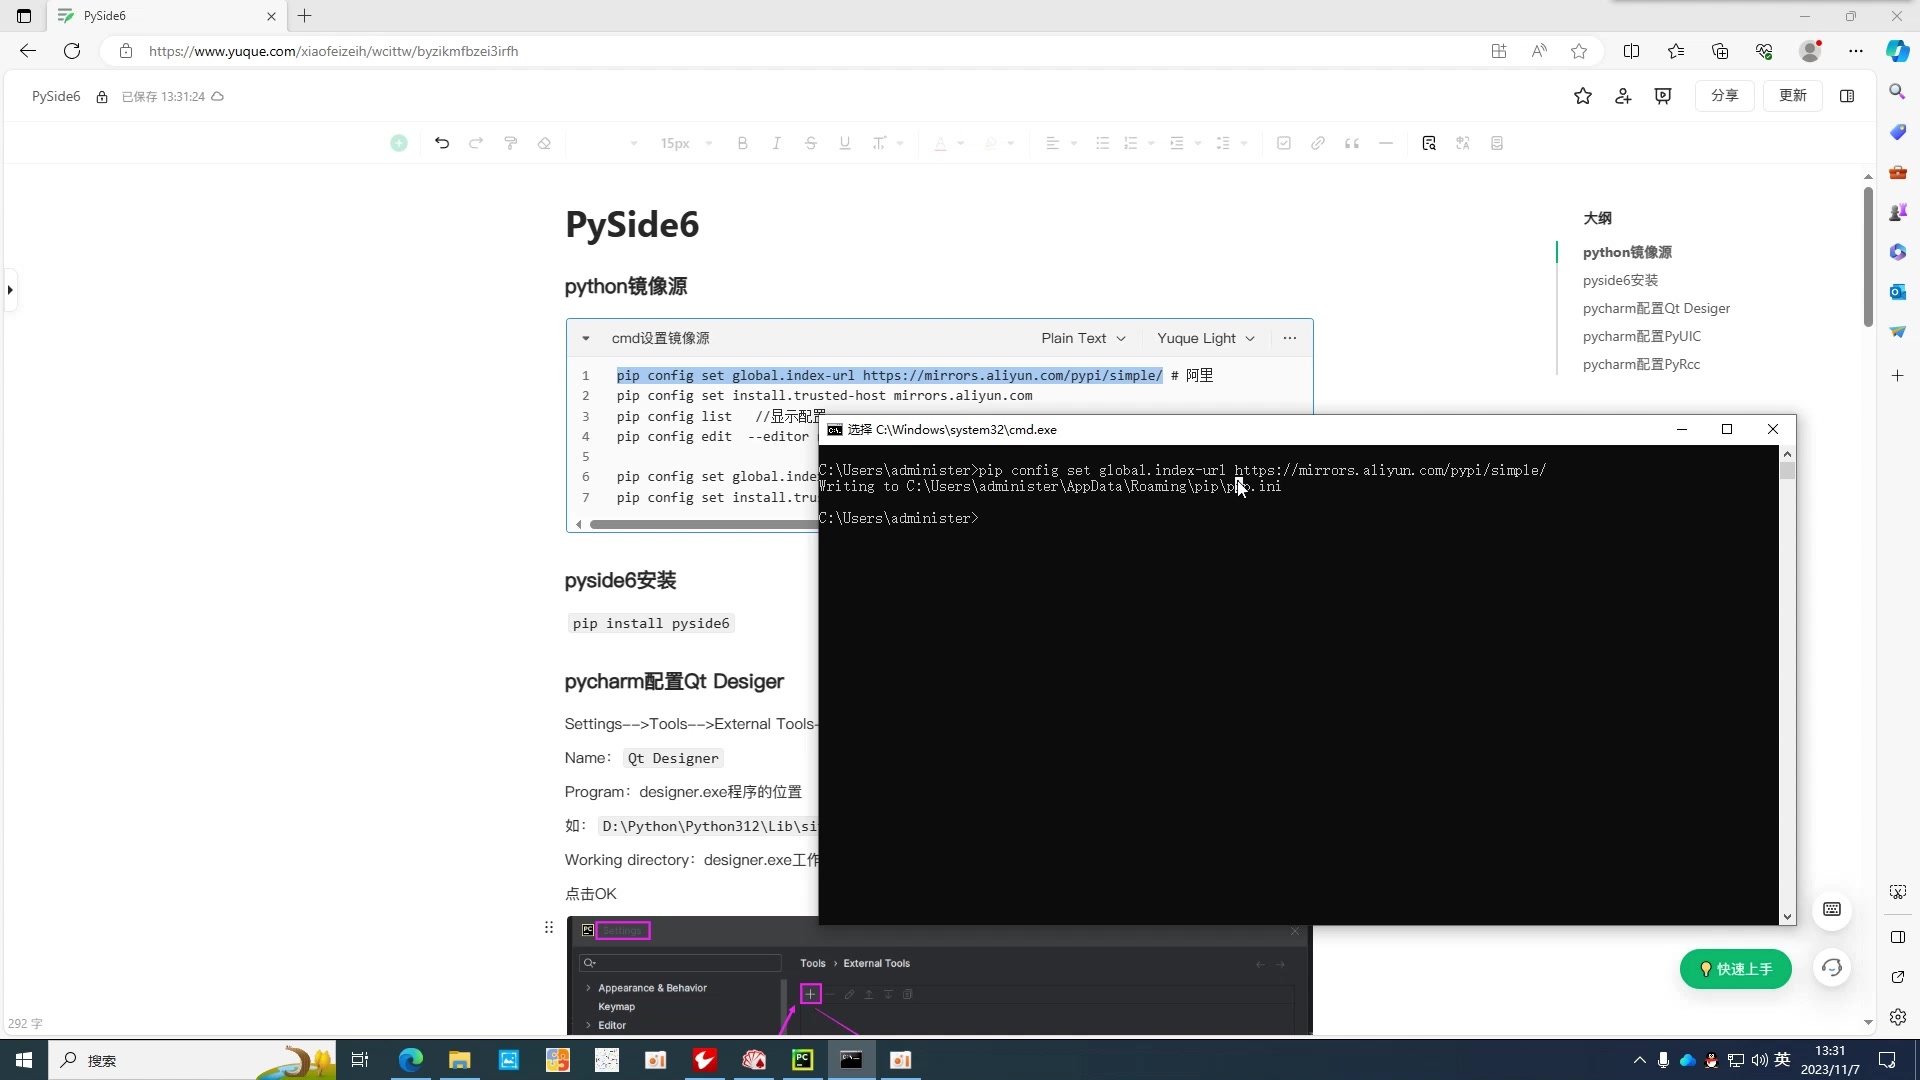Click the PyCharm taskbar icon
1920x1080 pixels.
pyautogui.click(x=803, y=1060)
